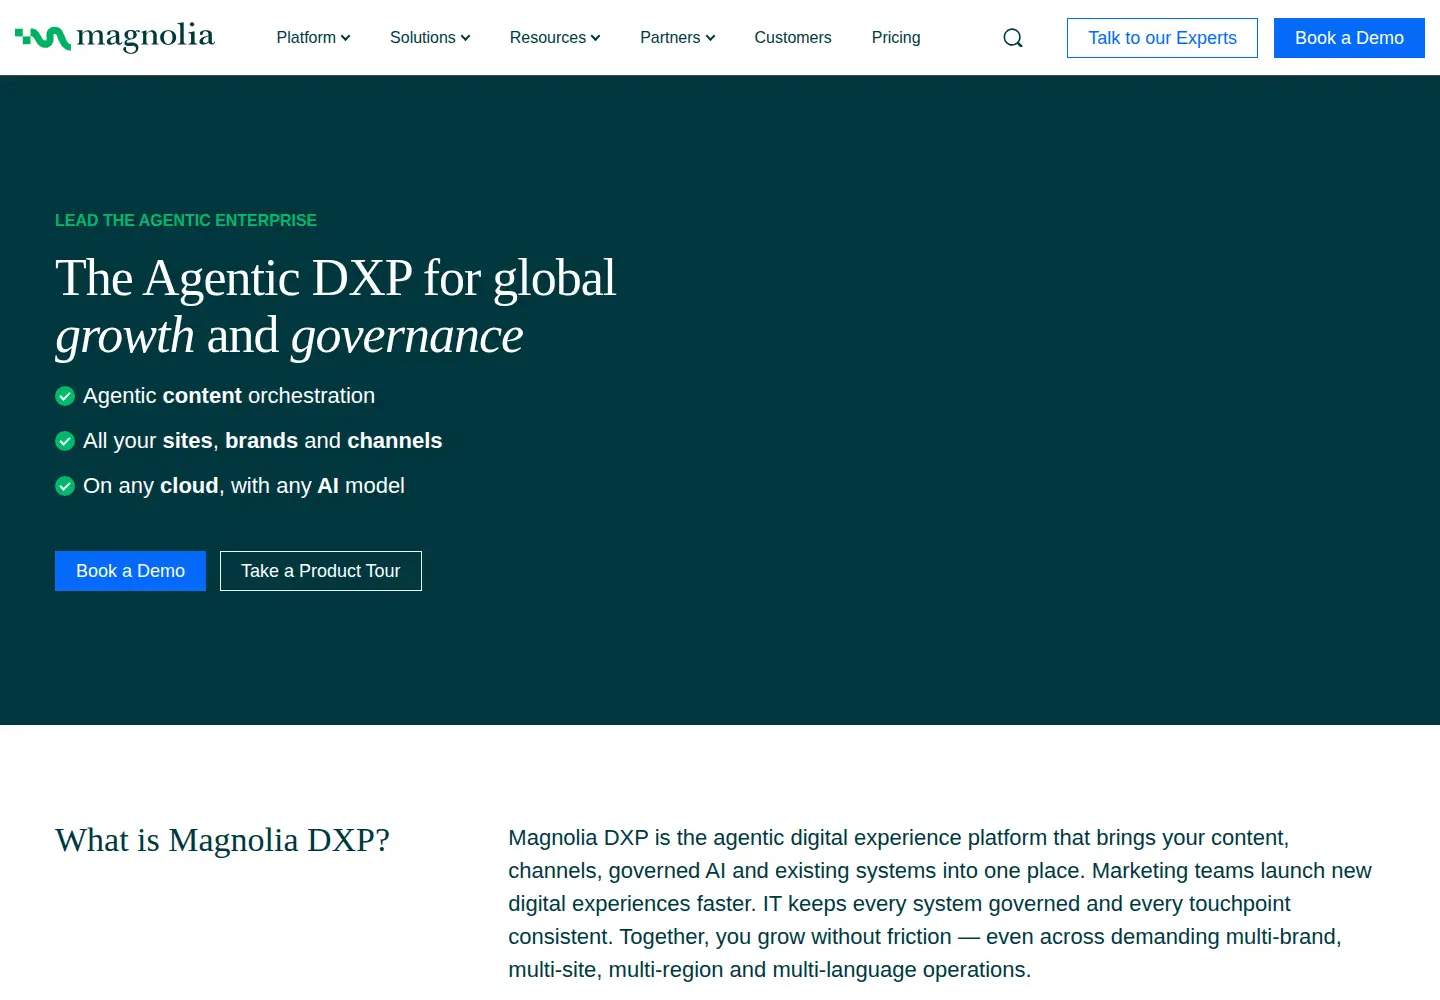This screenshot has width=1440, height=1000.
Task: Click Talk to our Experts button
Action: 1162,38
